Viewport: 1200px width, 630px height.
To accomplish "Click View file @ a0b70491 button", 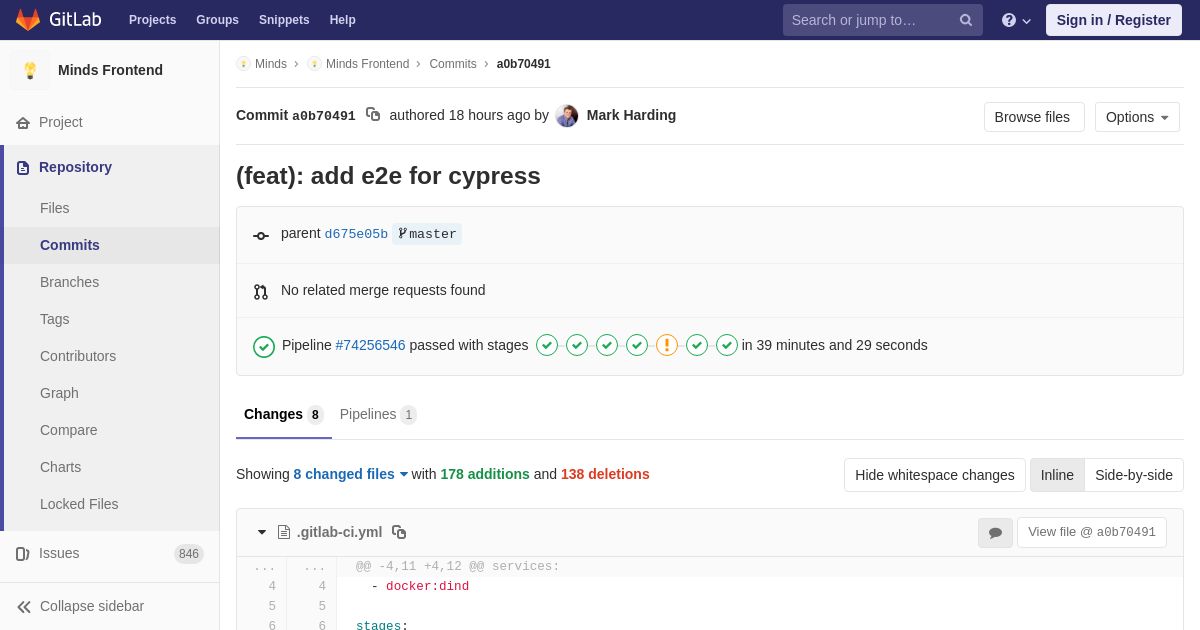I will click(x=1092, y=532).
